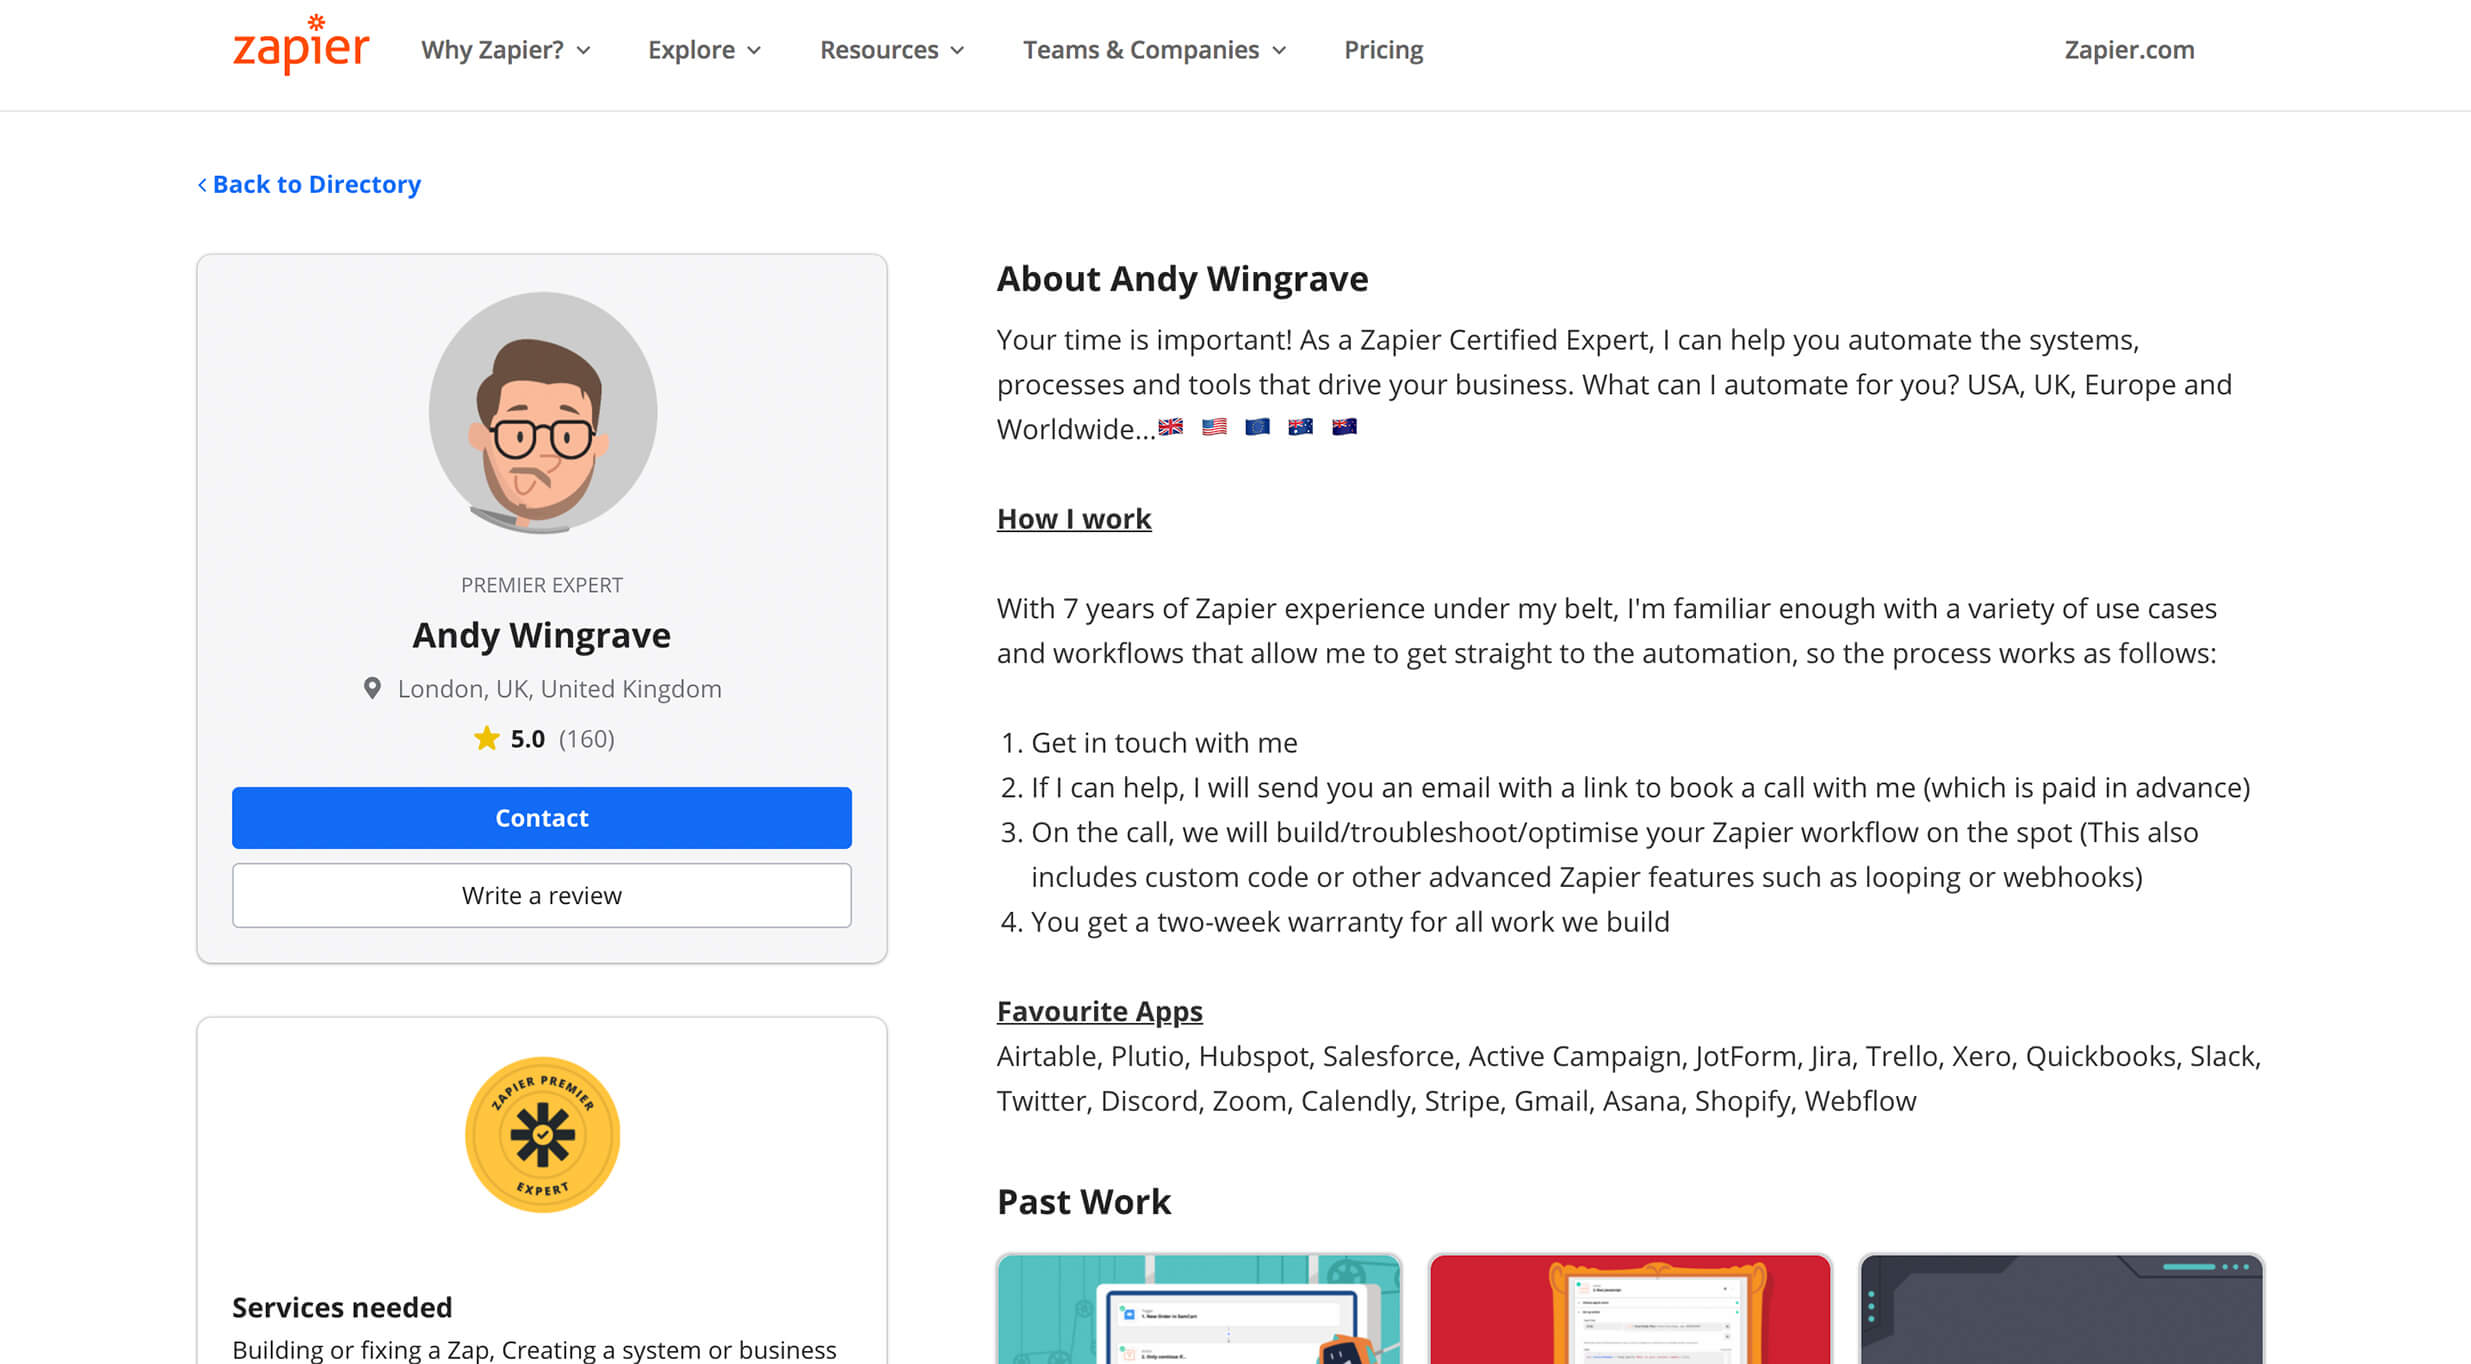This screenshot has width=2471, height=1364.
Task: Go Back to Directory
Action: tap(310, 184)
